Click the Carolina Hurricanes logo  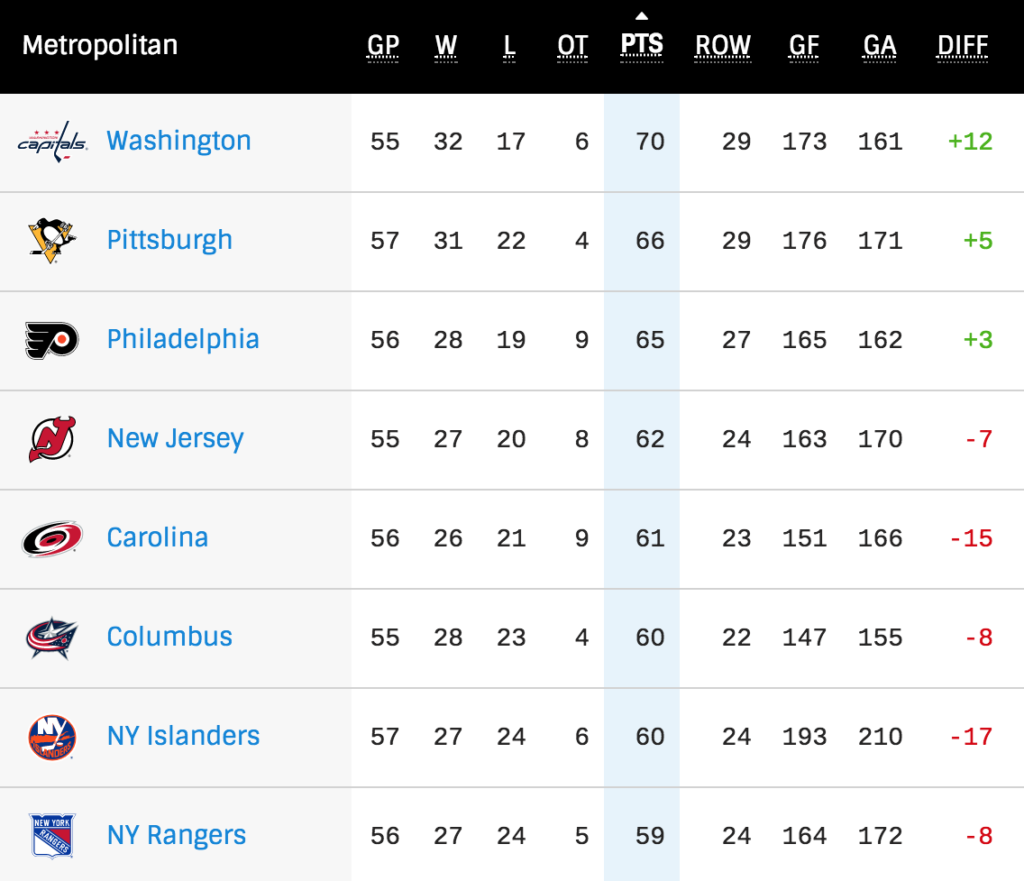[x=52, y=538]
